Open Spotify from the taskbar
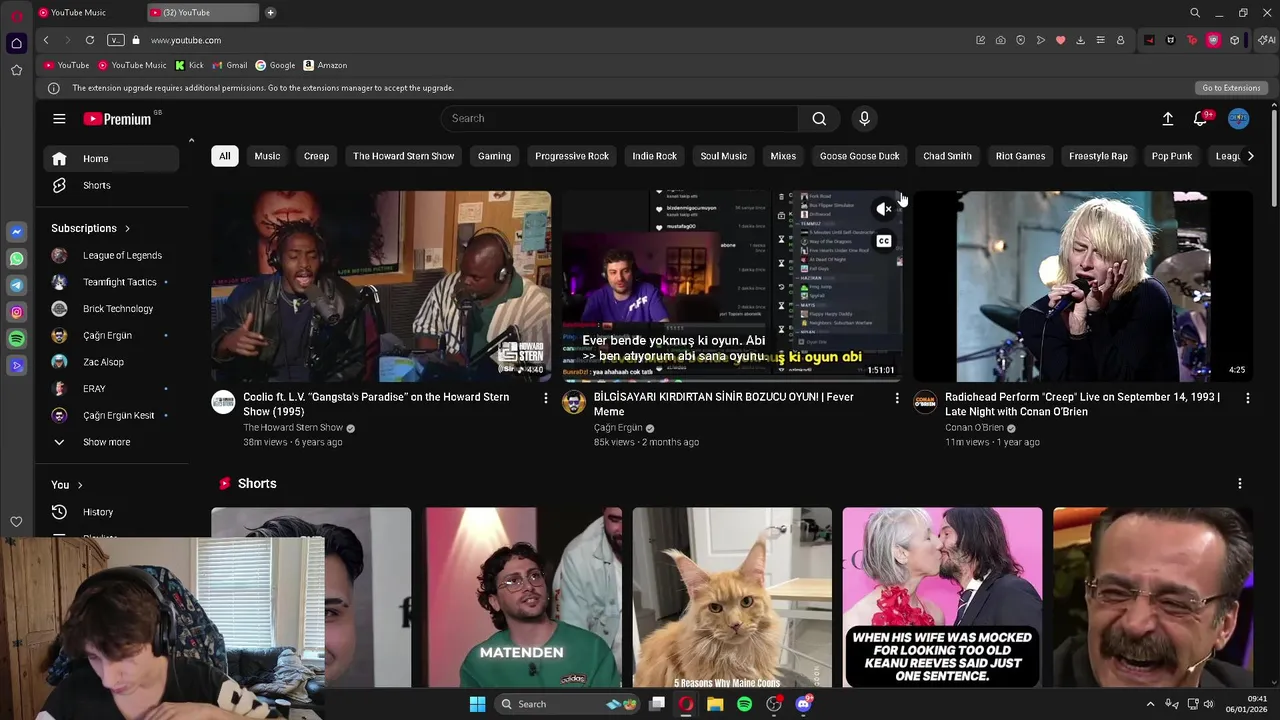The height and width of the screenshot is (720, 1280). 744,704
